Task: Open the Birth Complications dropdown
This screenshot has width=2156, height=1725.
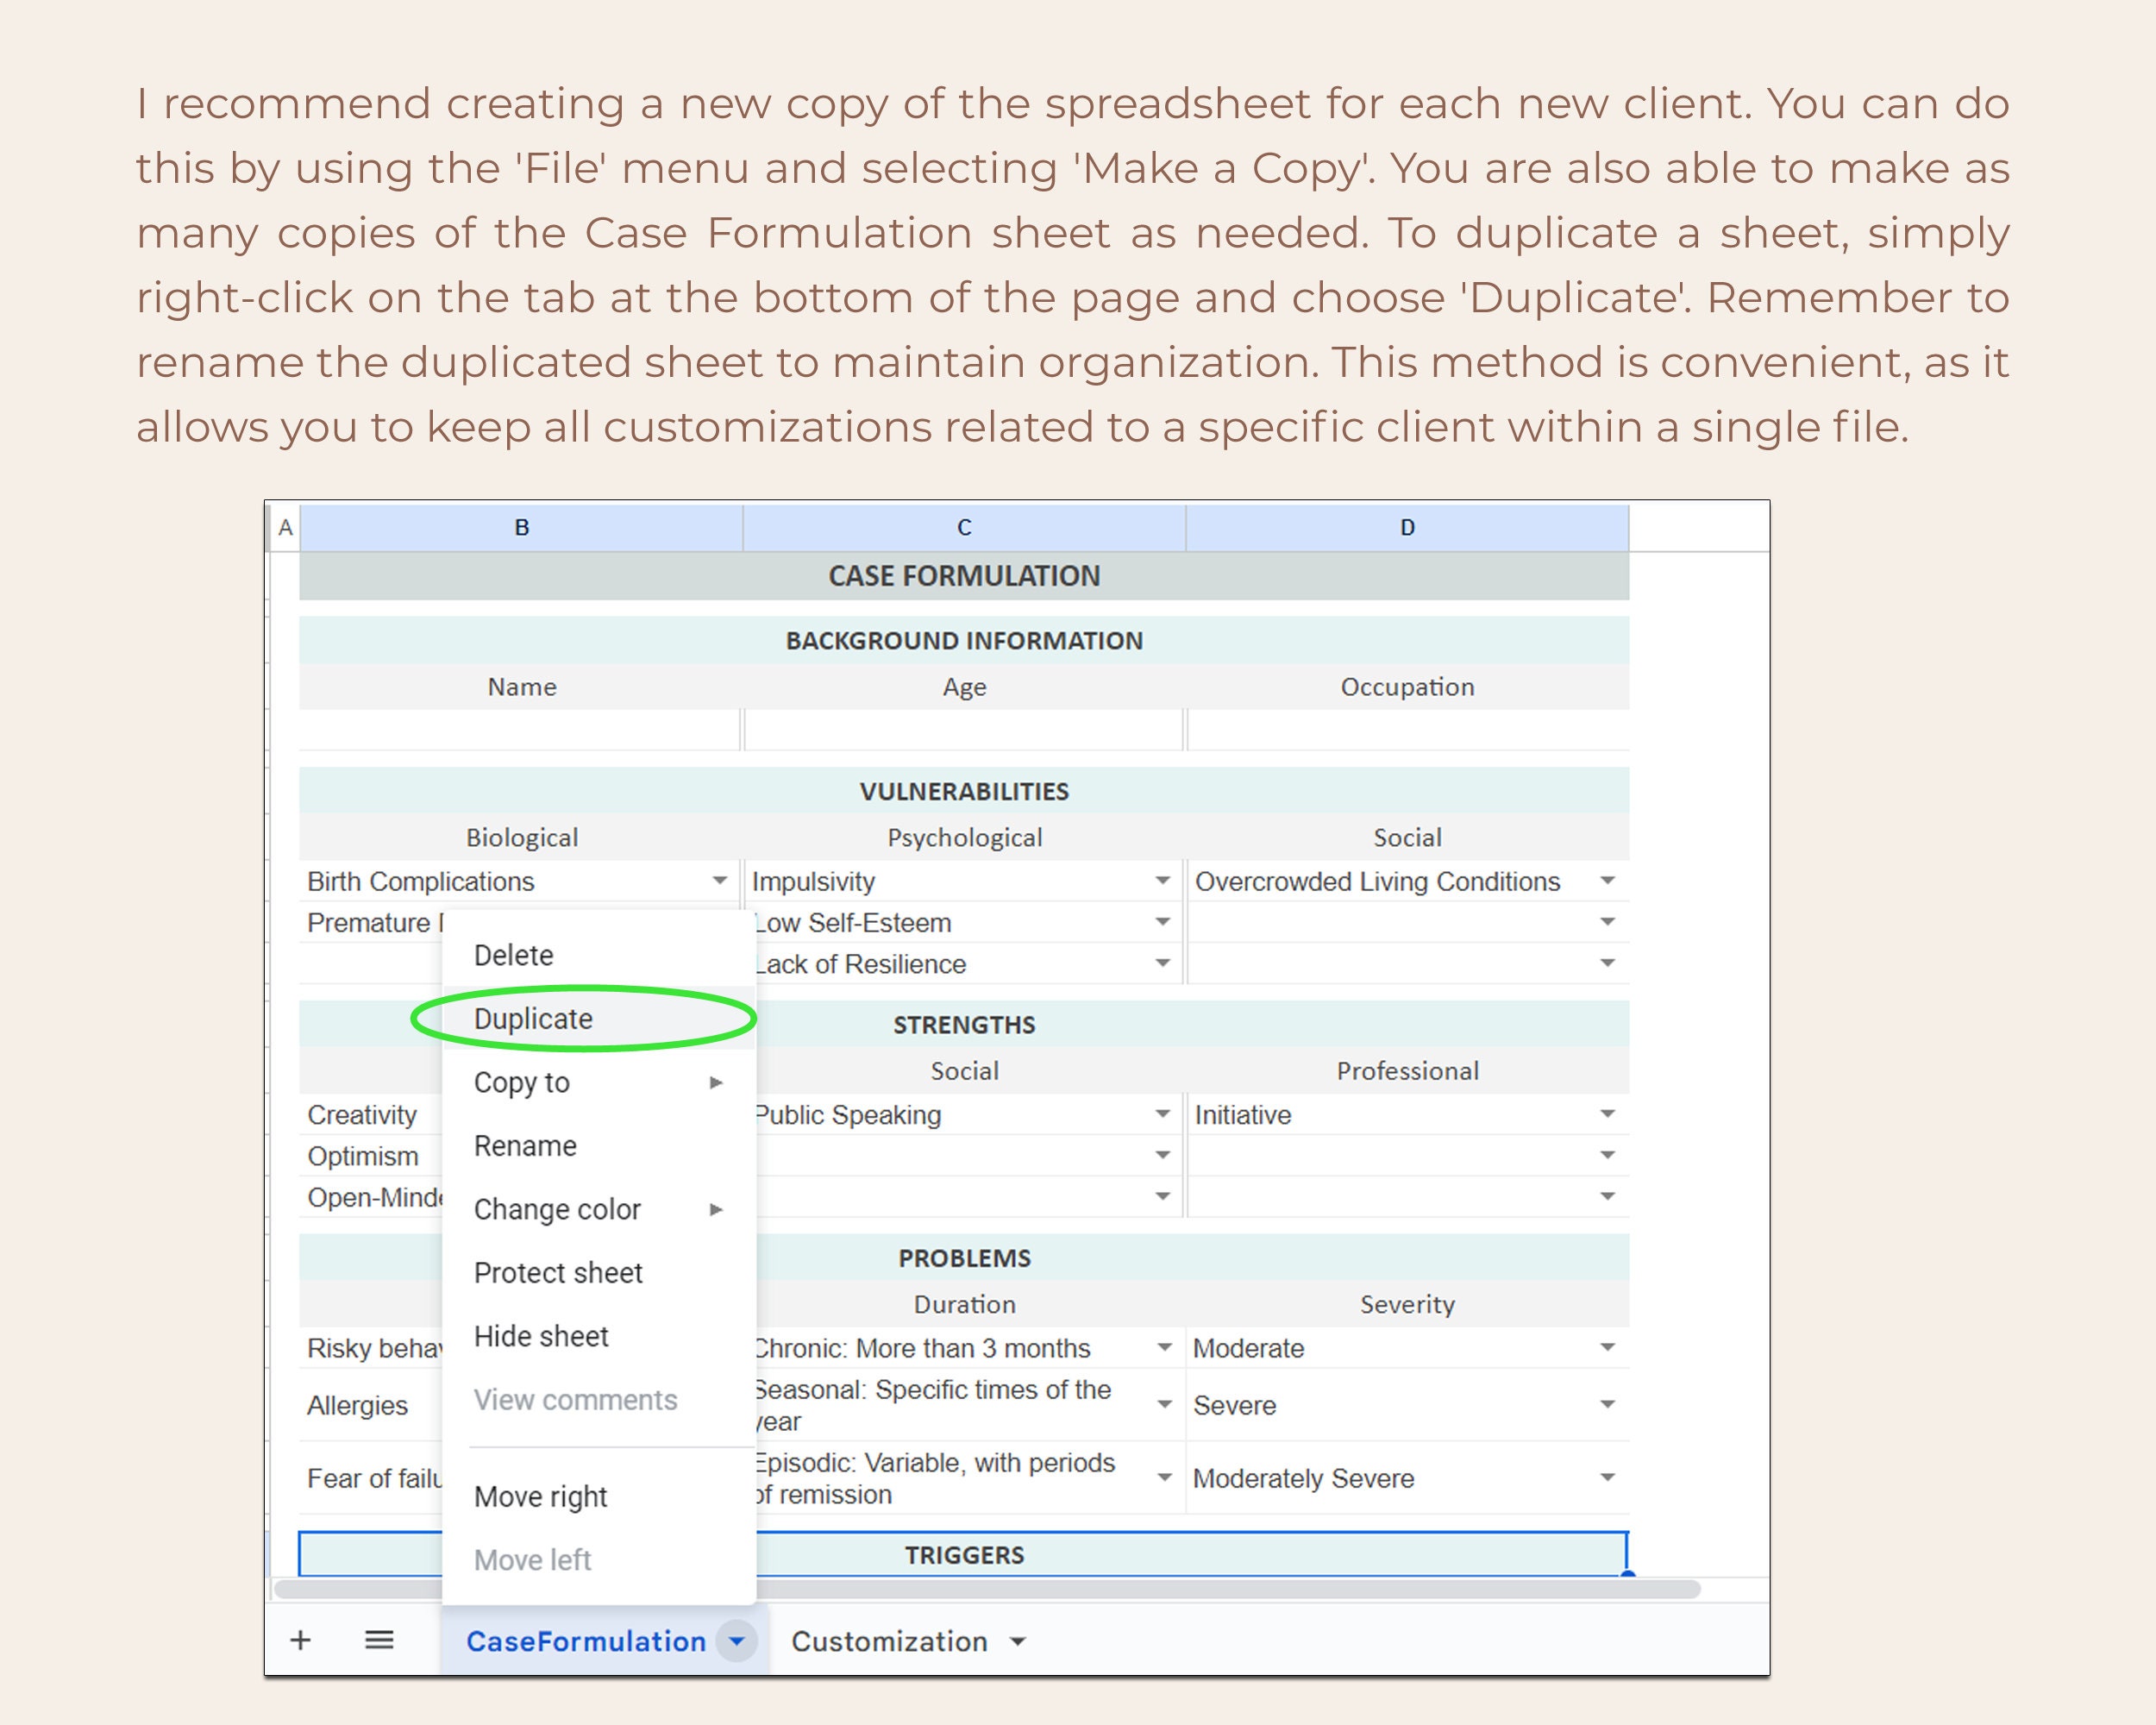Action: pyautogui.click(x=719, y=881)
